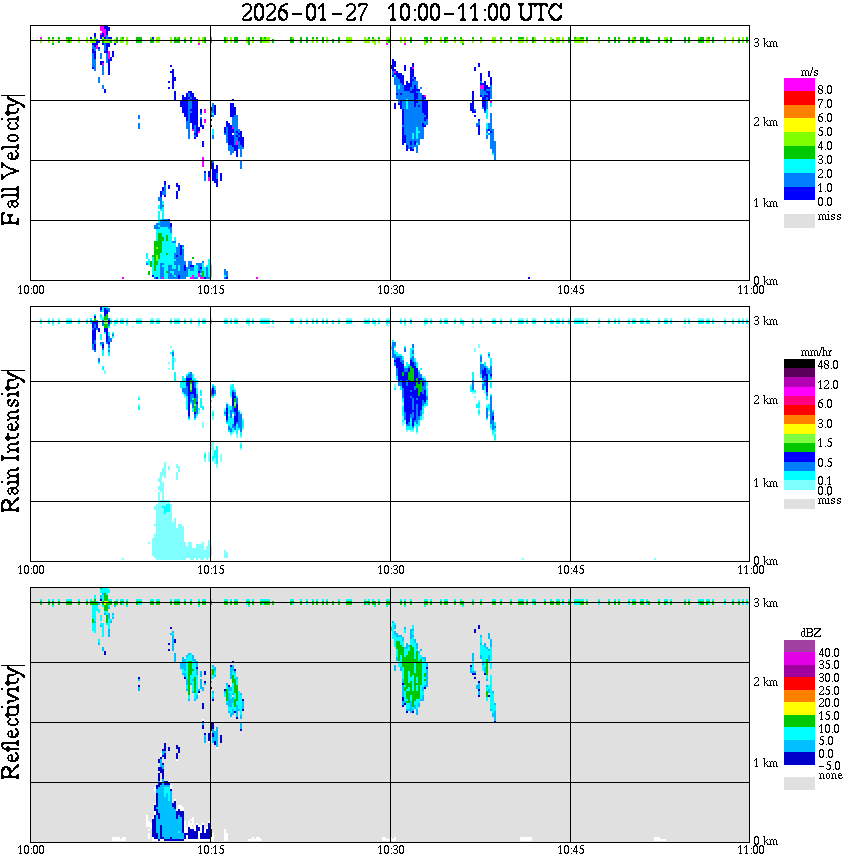Select the top purple swatch in dBZ legend

(x=799, y=646)
